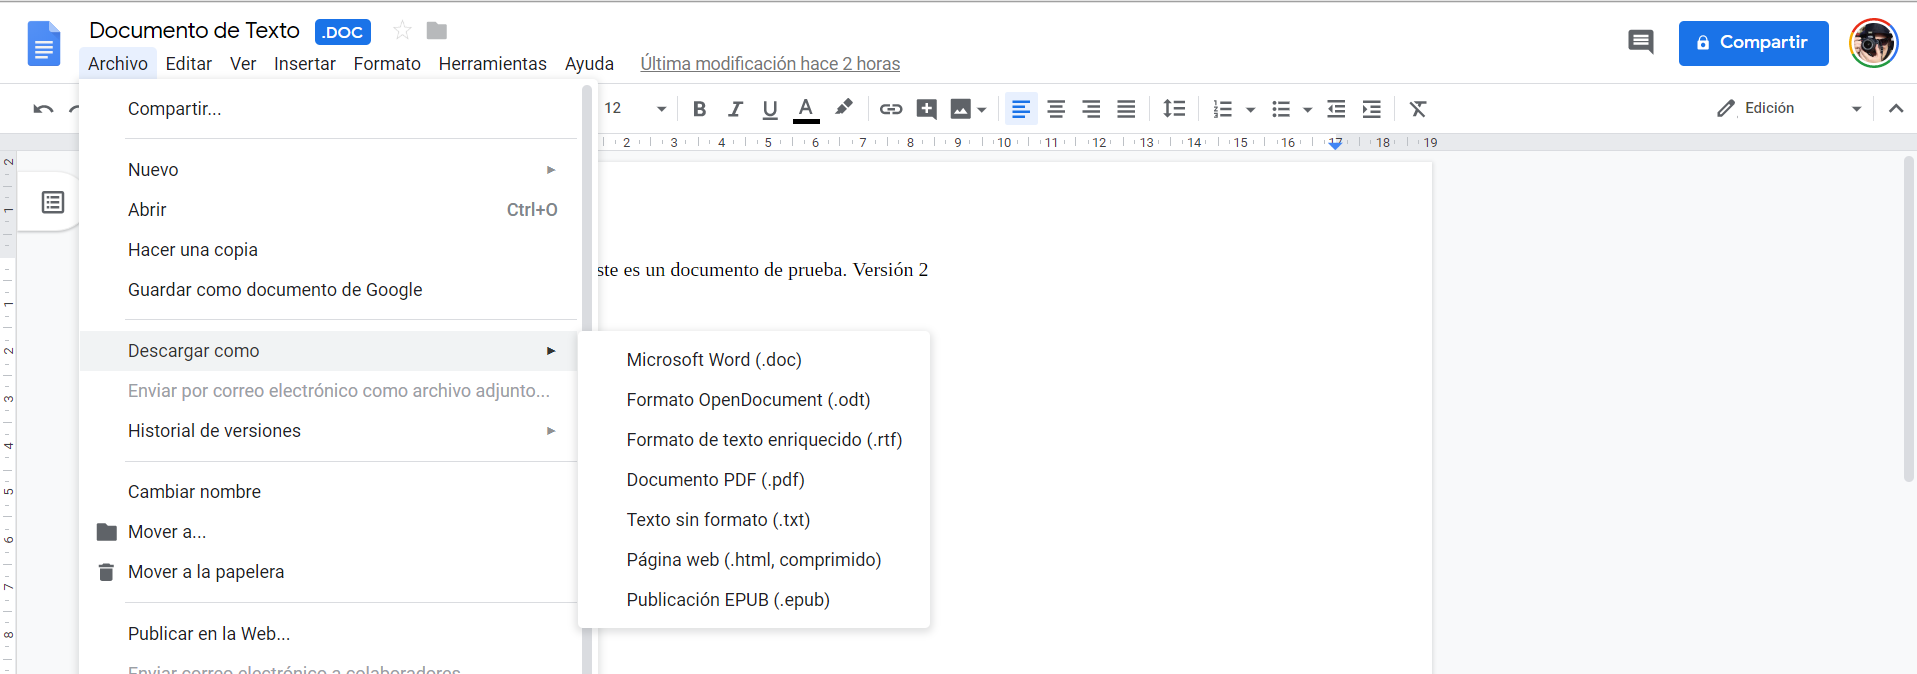Image resolution: width=1917 pixels, height=674 pixels.
Task: Click the undo arrow icon
Action: 43,109
